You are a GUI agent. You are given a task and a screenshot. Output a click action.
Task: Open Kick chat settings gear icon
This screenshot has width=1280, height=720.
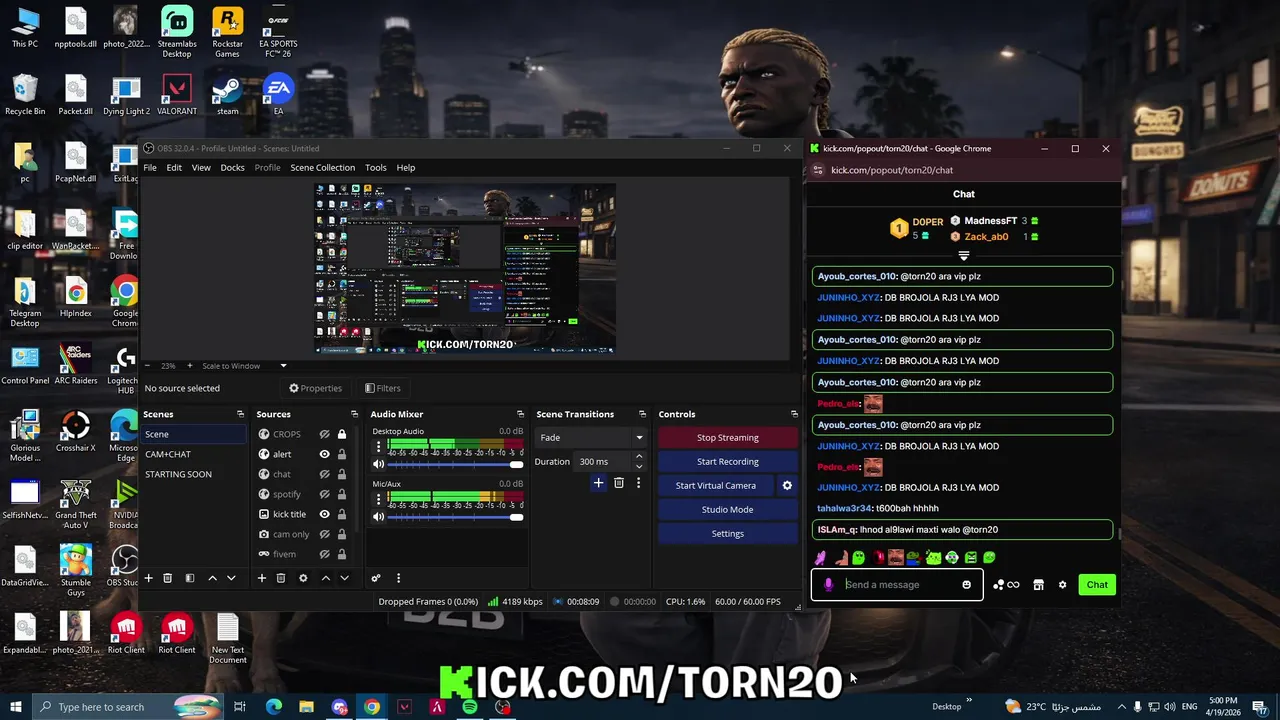click(x=1062, y=585)
